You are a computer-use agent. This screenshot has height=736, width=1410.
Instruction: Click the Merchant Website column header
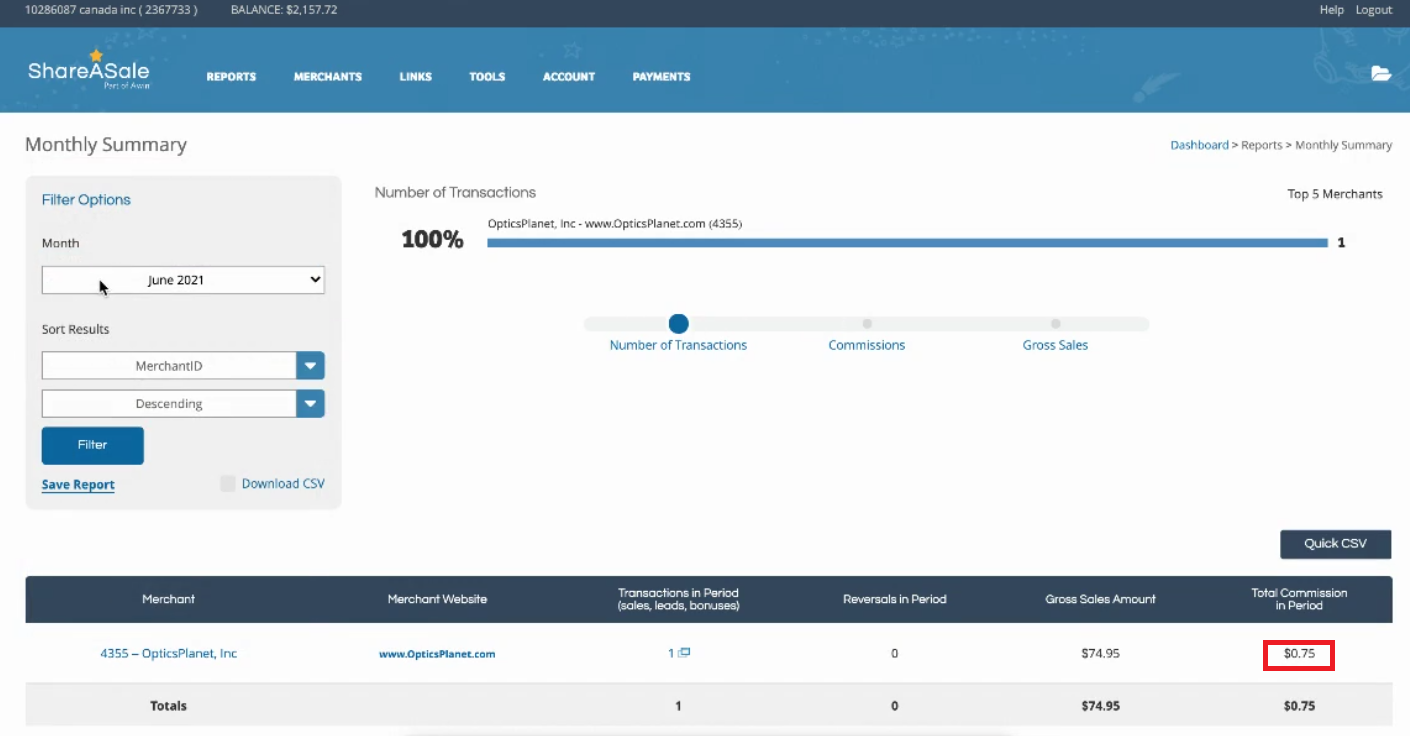437,599
